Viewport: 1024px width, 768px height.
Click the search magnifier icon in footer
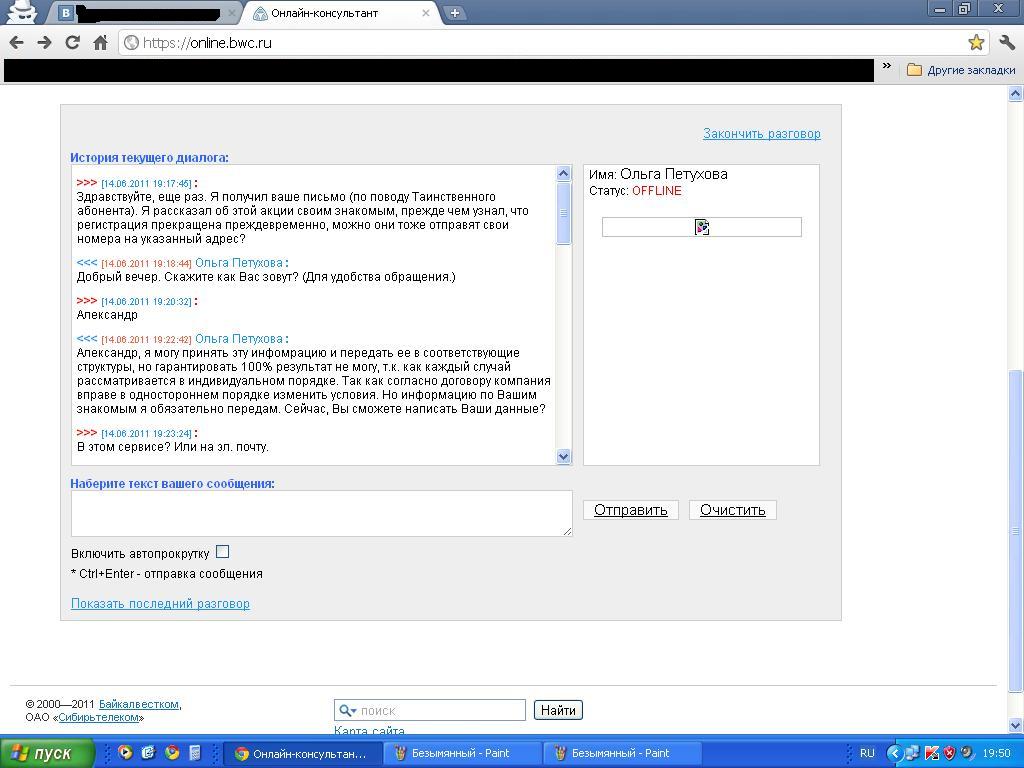346,711
